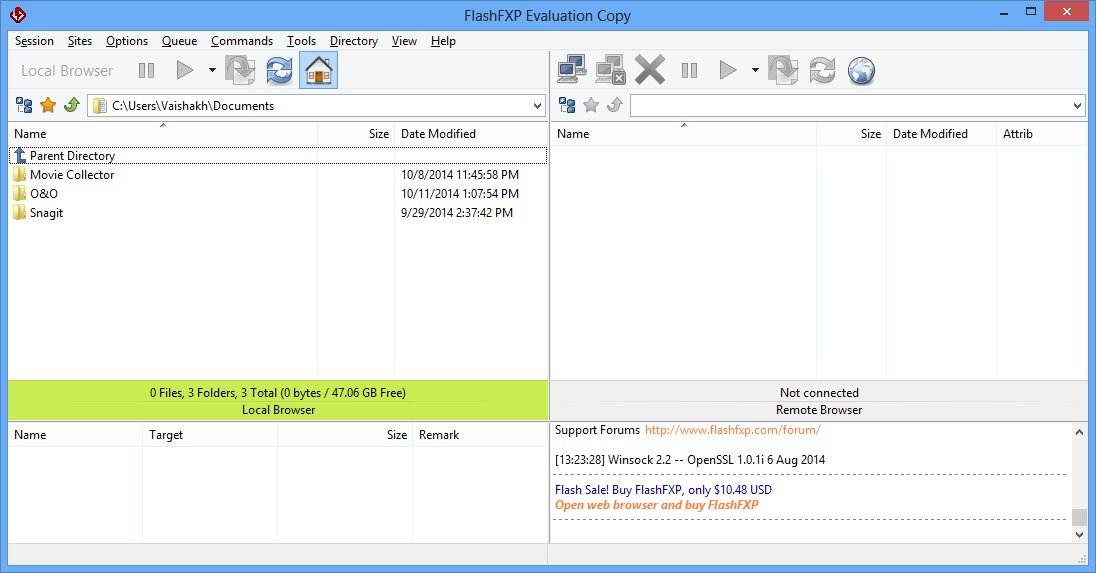Open local bookmarks star icon
This screenshot has width=1096, height=573.
point(48,106)
